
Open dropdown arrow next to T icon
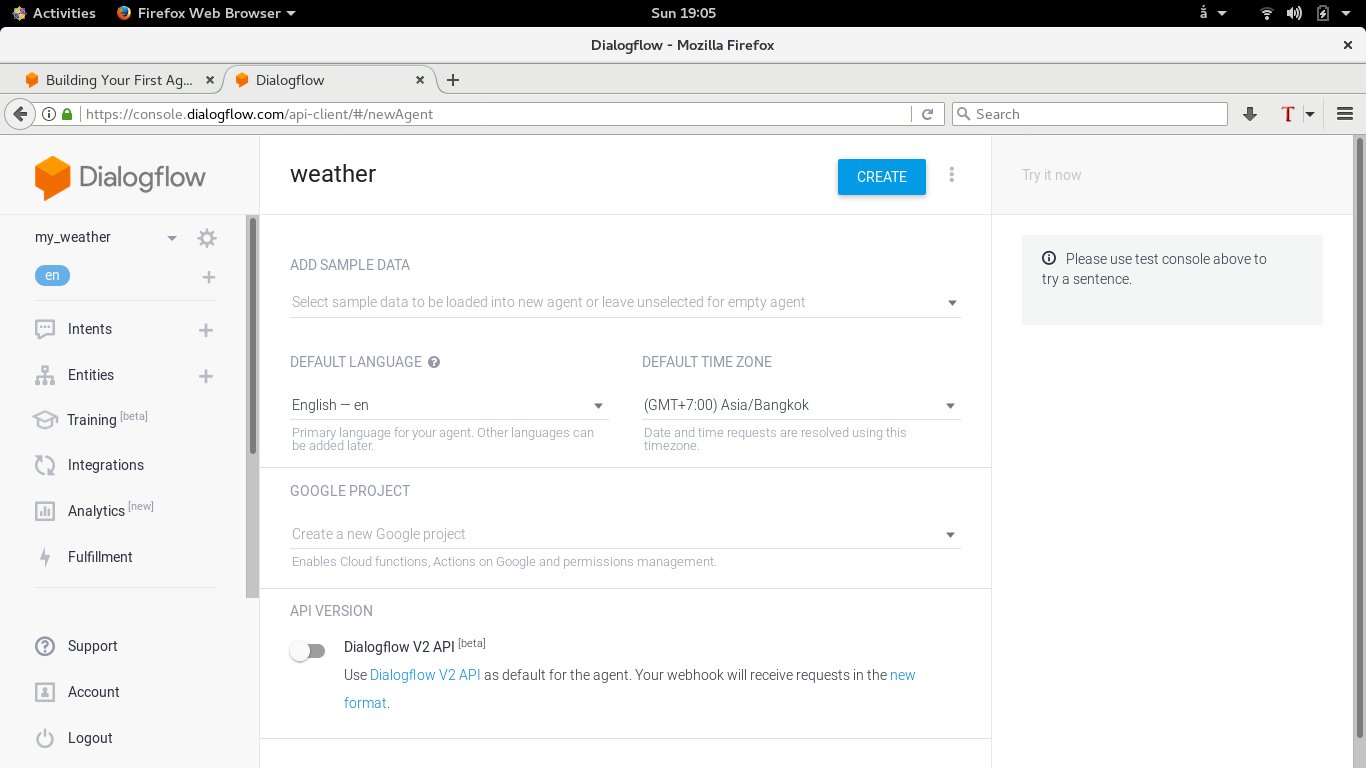point(1310,114)
